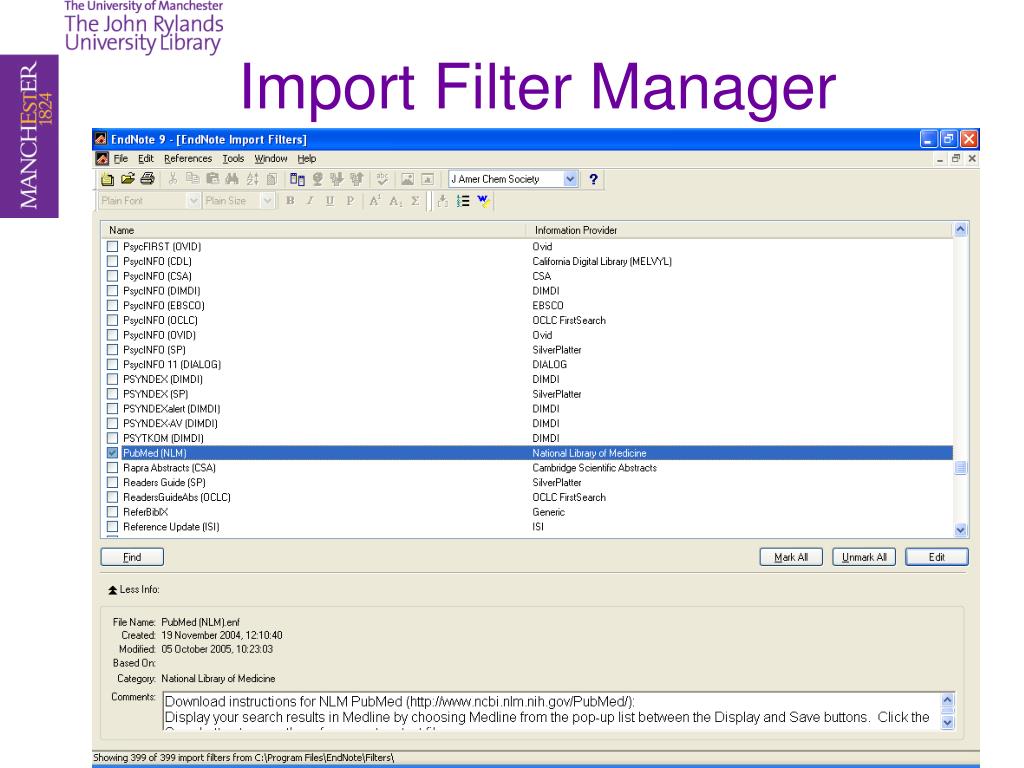Click the filter list scrollbar thumb
1024x768 pixels.
pyautogui.click(x=960, y=468)
